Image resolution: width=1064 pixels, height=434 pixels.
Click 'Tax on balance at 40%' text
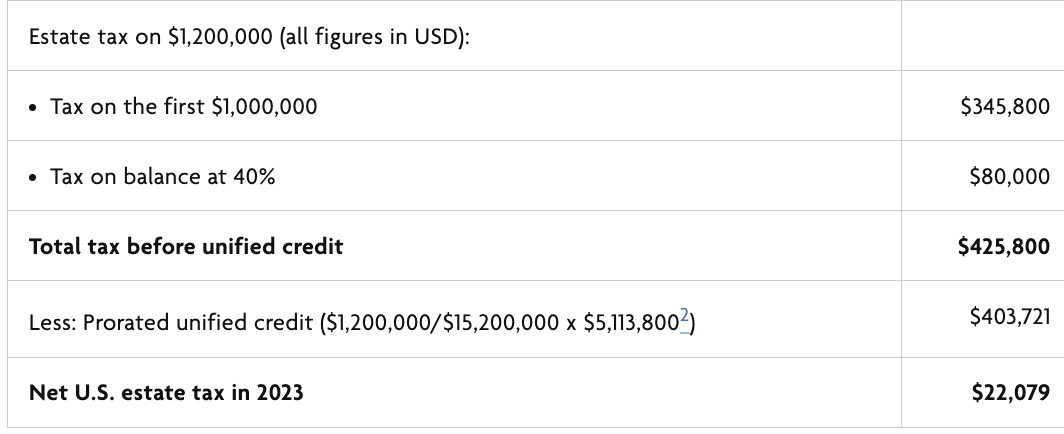coord(163,177)
